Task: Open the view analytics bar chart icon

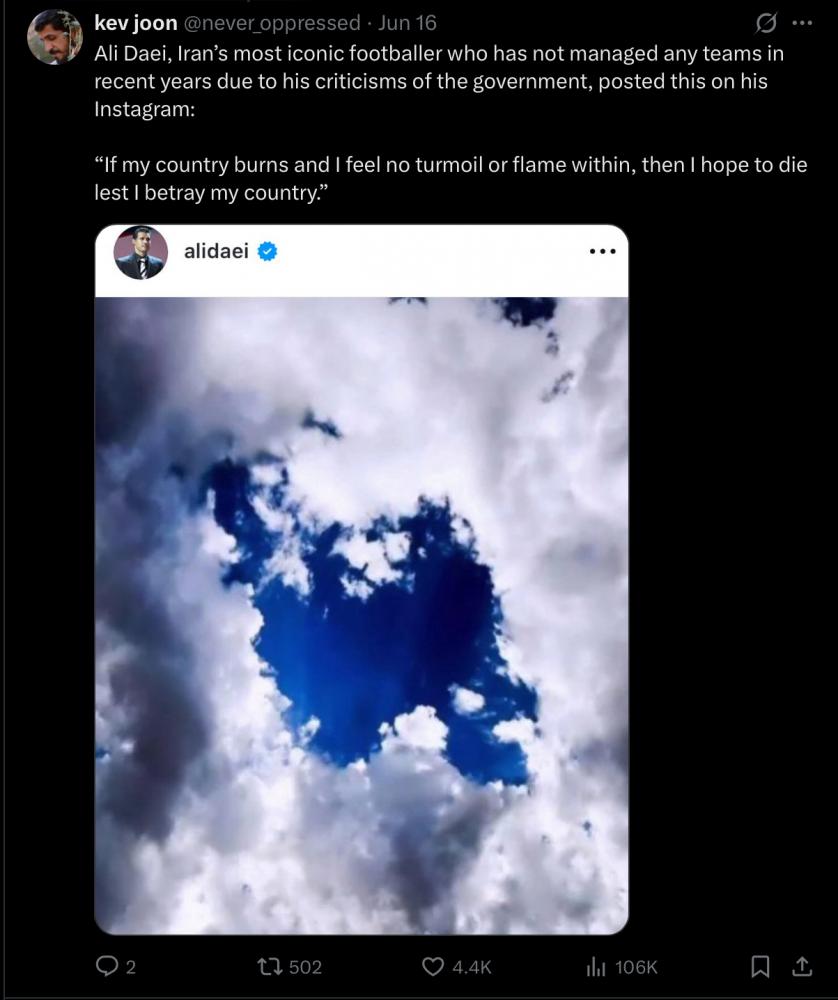Action: (596, 966)
